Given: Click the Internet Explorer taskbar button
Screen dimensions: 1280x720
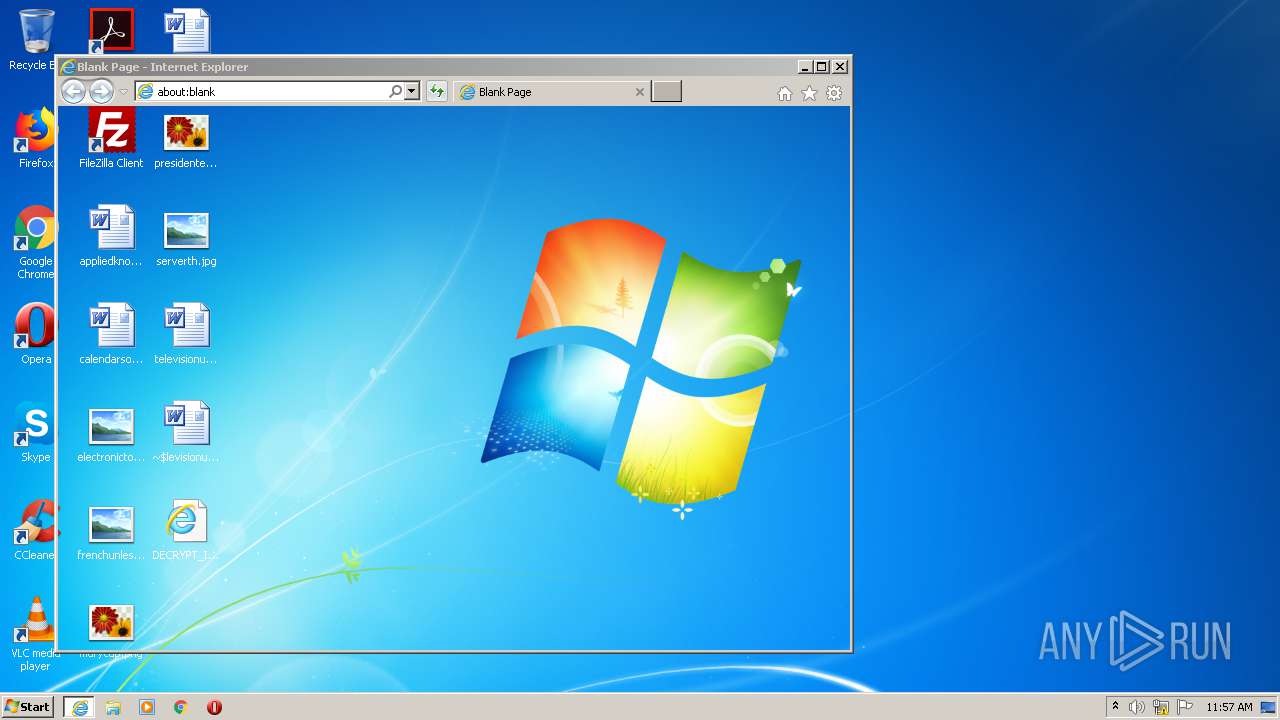Looking at the screenshot, I should [80, 707].
